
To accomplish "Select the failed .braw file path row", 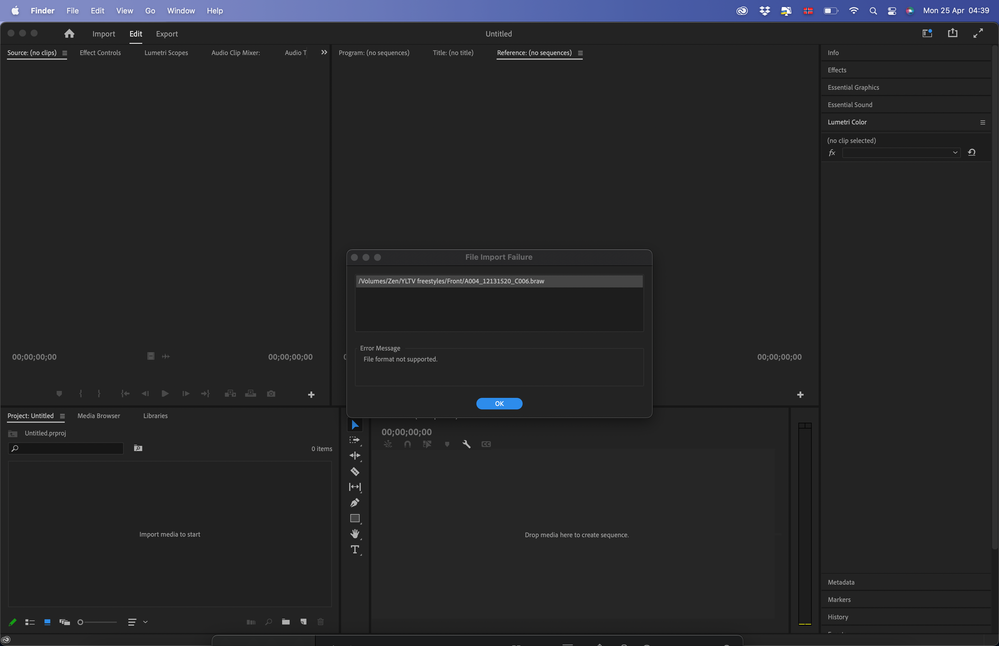I will [x=499, y=281].
